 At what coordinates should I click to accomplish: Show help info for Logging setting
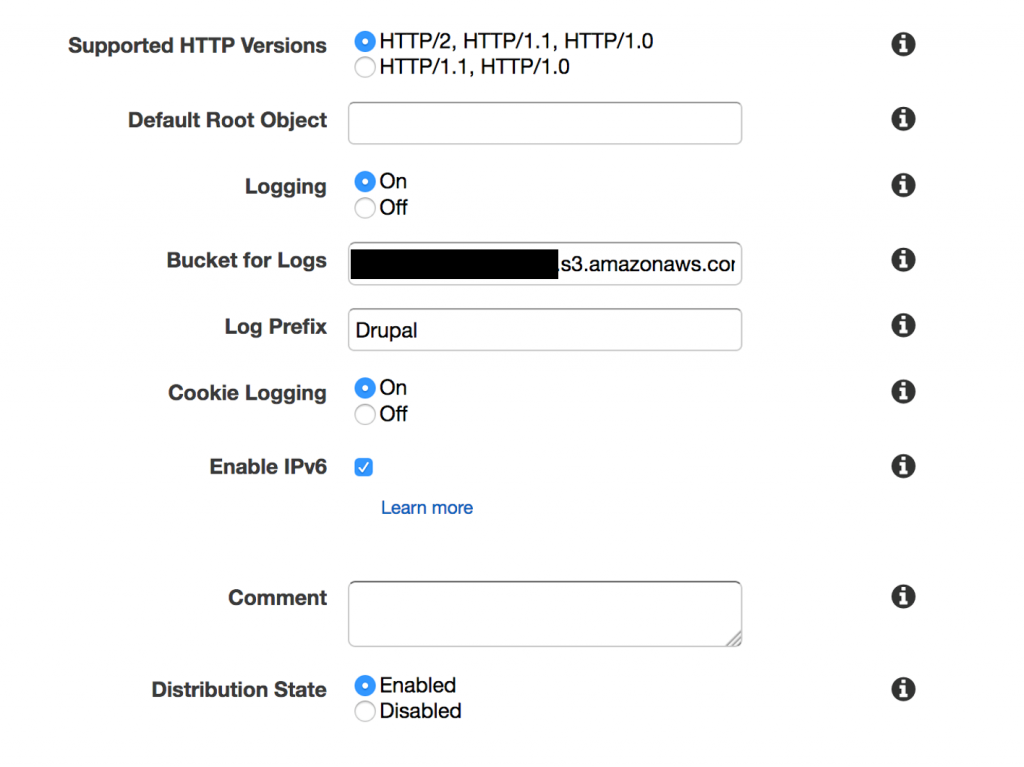pyautogui.click(x=903, y=185)
